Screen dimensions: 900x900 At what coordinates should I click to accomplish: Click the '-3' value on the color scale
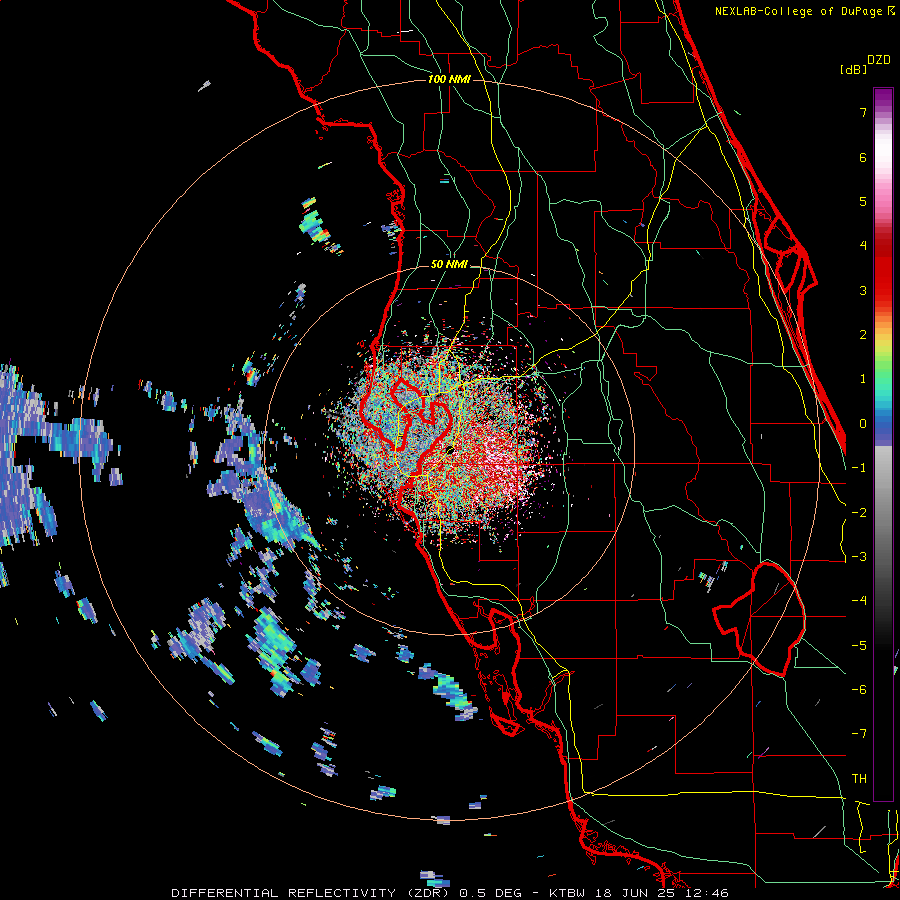859,557
